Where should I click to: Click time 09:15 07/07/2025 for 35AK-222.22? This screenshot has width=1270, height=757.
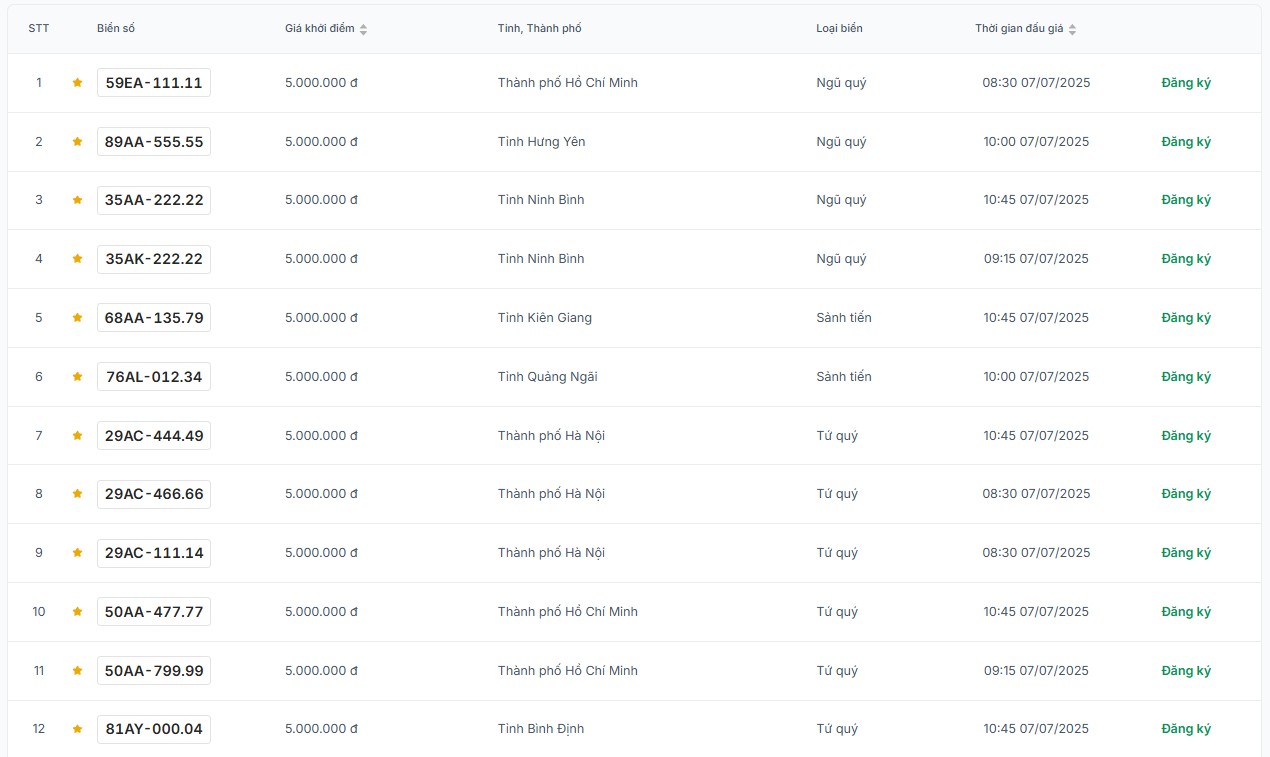[1036, 259]
